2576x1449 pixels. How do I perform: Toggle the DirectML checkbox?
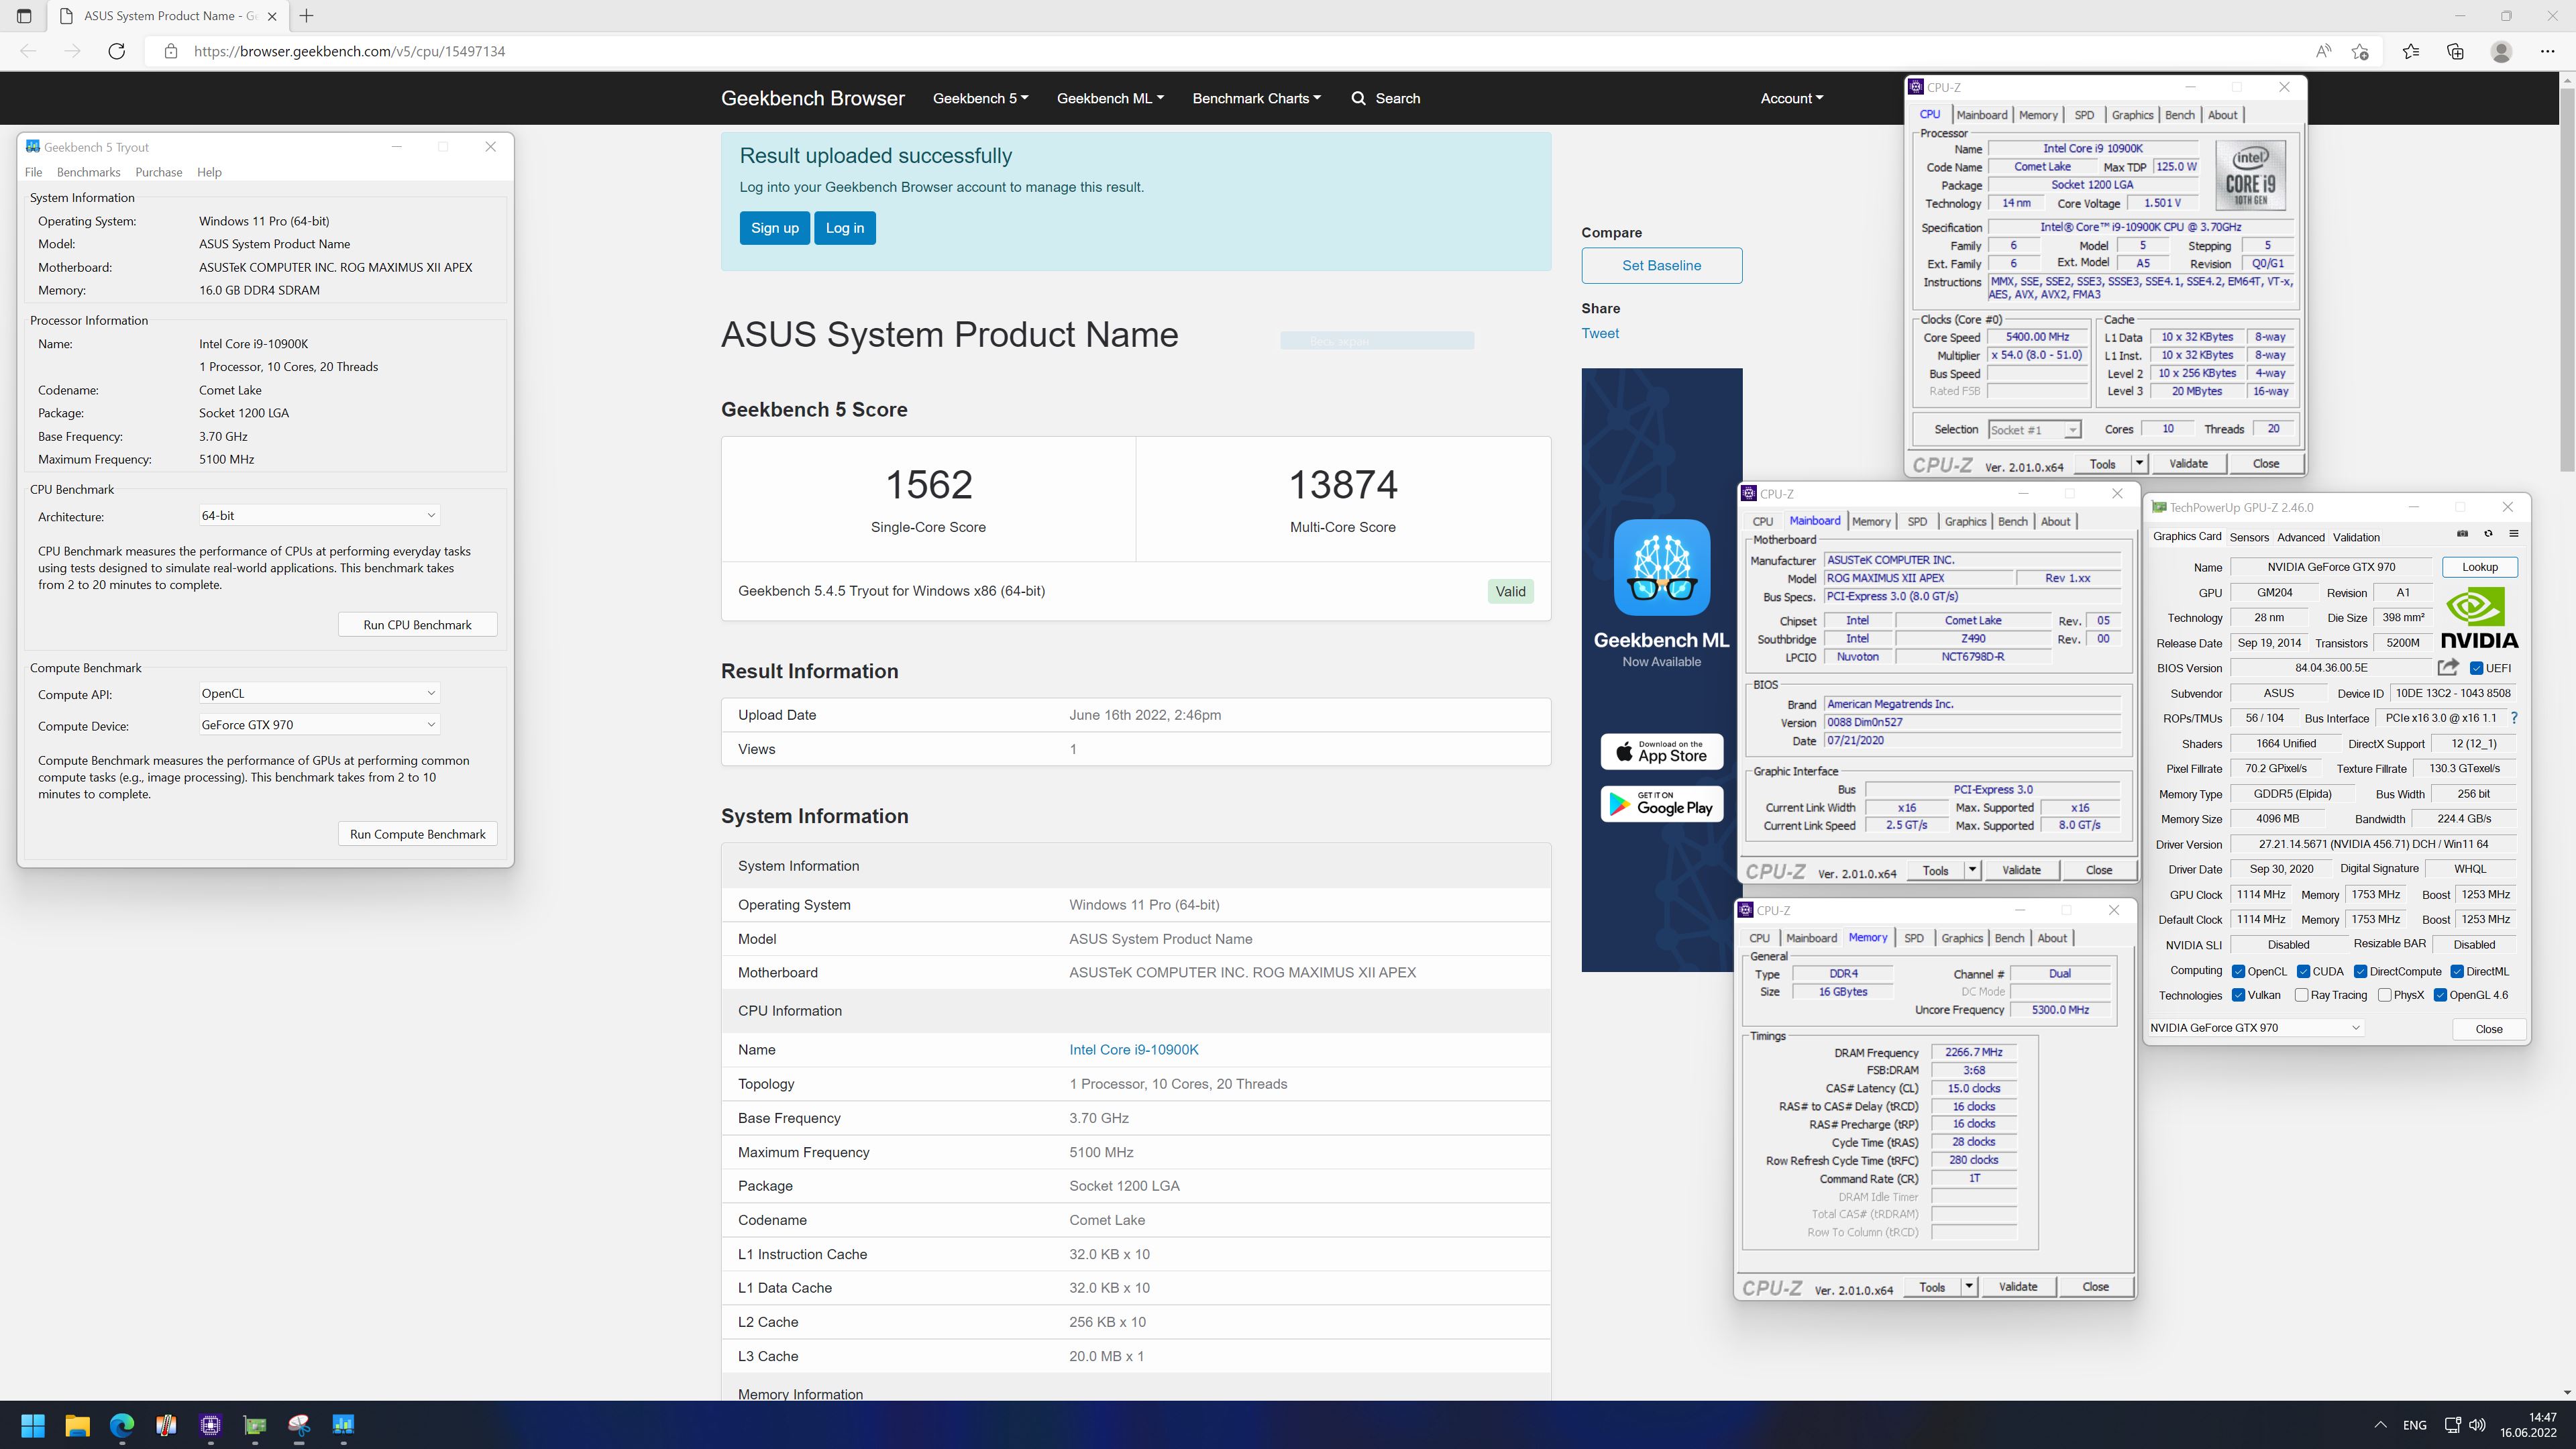pos(2457,971)
